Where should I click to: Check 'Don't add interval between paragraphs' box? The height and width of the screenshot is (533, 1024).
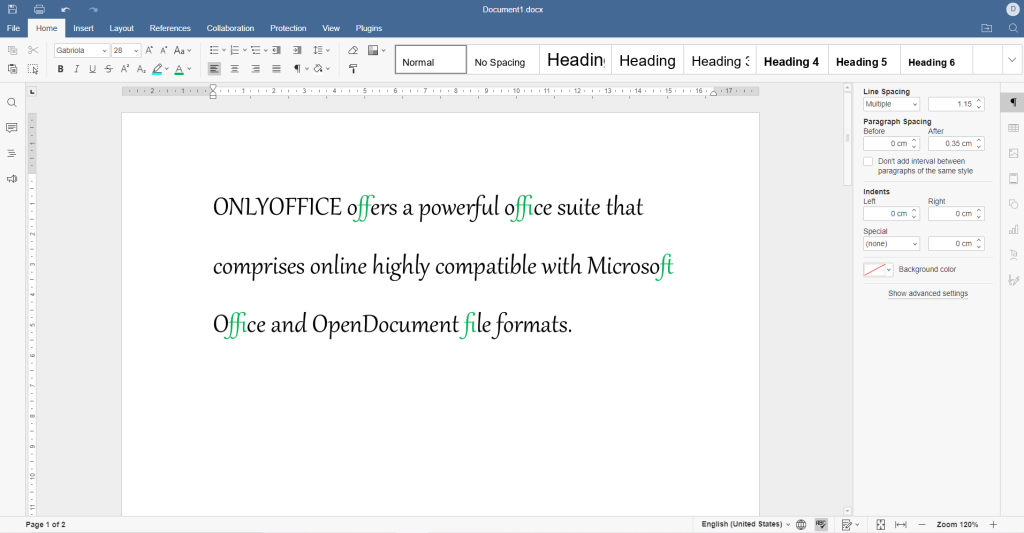pos(868,161)
